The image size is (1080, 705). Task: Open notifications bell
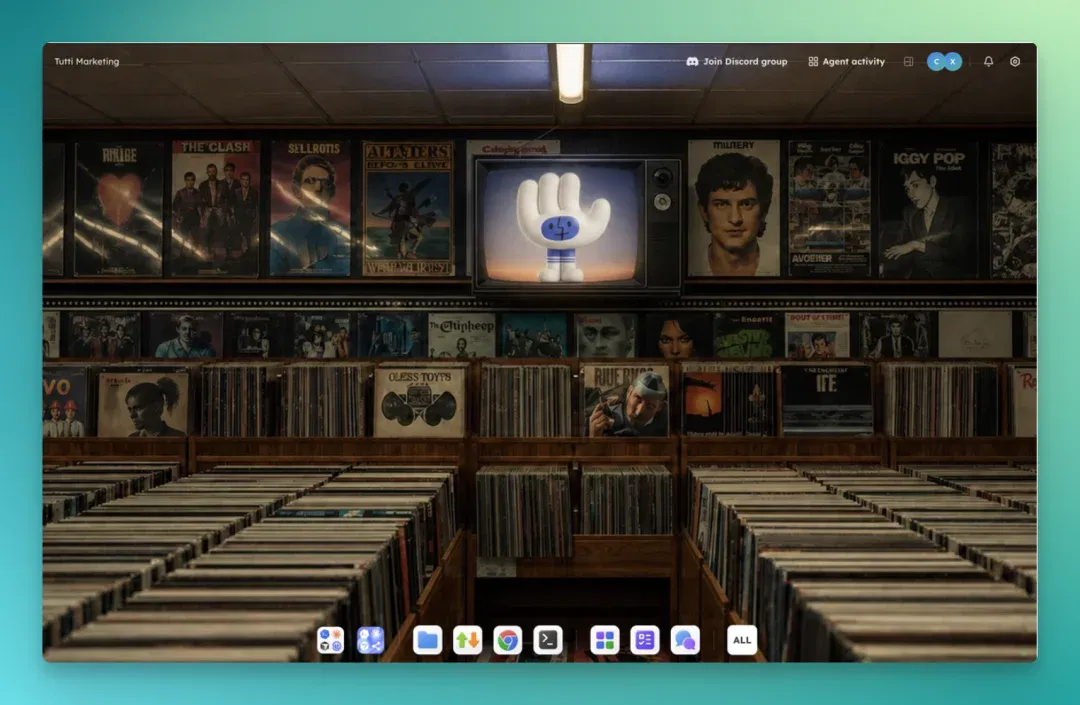tap(988, 61)
